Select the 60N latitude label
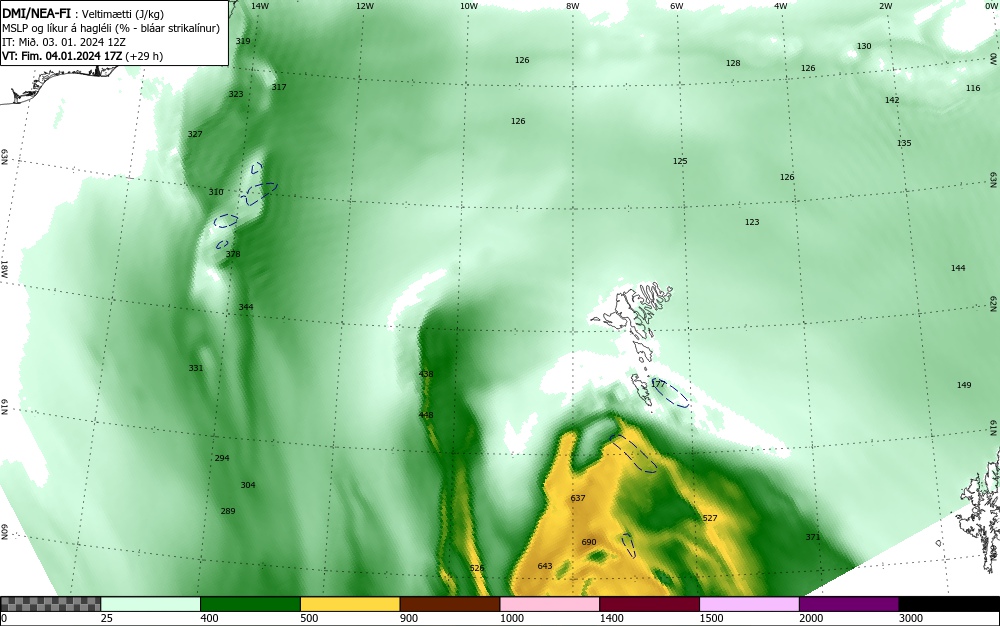The image size is (1000, 626). point(4,532)
